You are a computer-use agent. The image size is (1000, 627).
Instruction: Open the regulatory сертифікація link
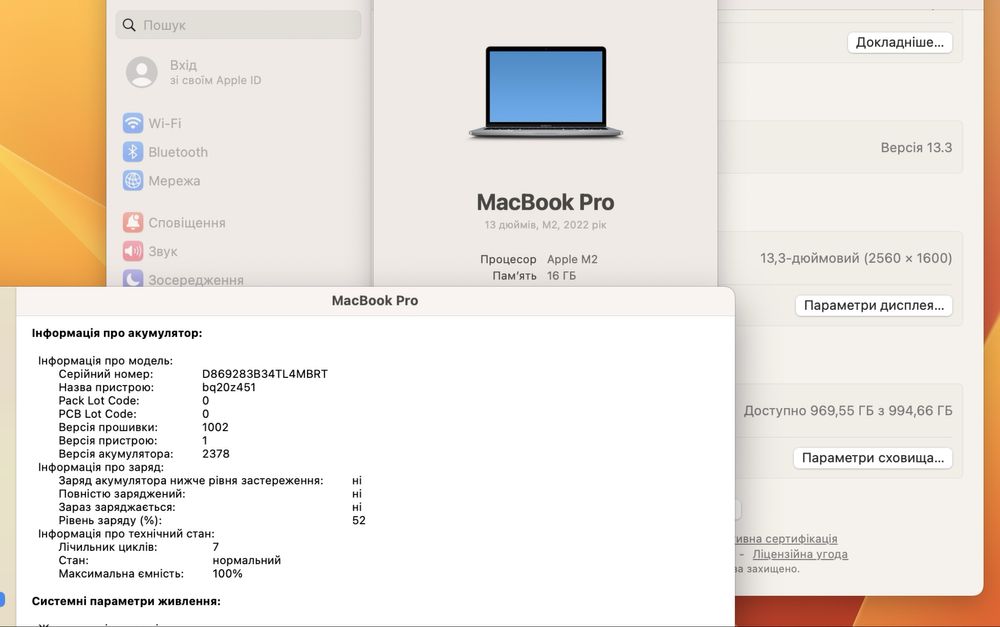(x=786, y=539)
